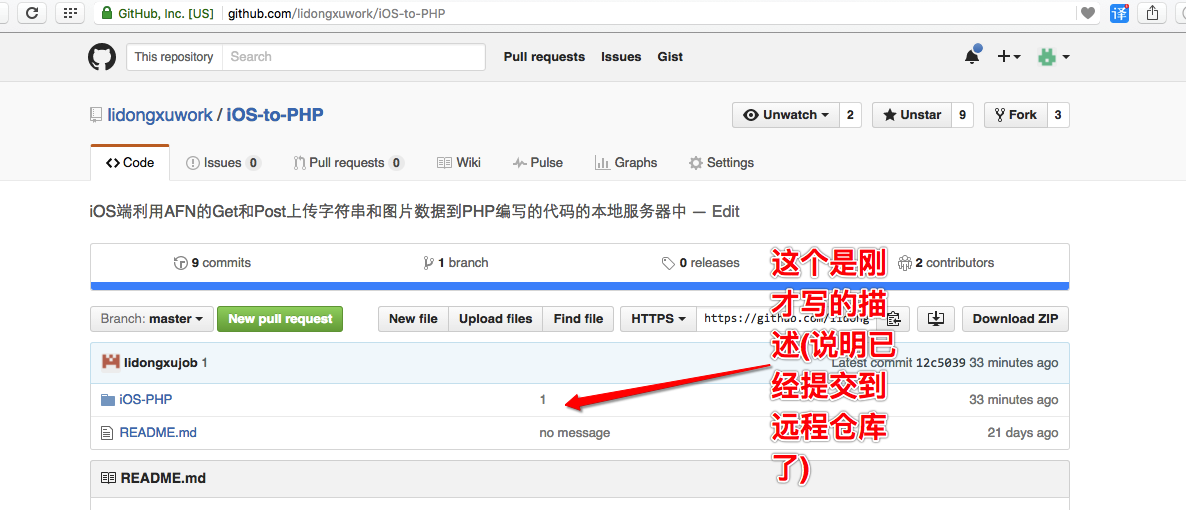The height and width of the screenshot is (510, 1186).
Task: Open commit message 1 for iOS-PHP
Action: (542, 400)
